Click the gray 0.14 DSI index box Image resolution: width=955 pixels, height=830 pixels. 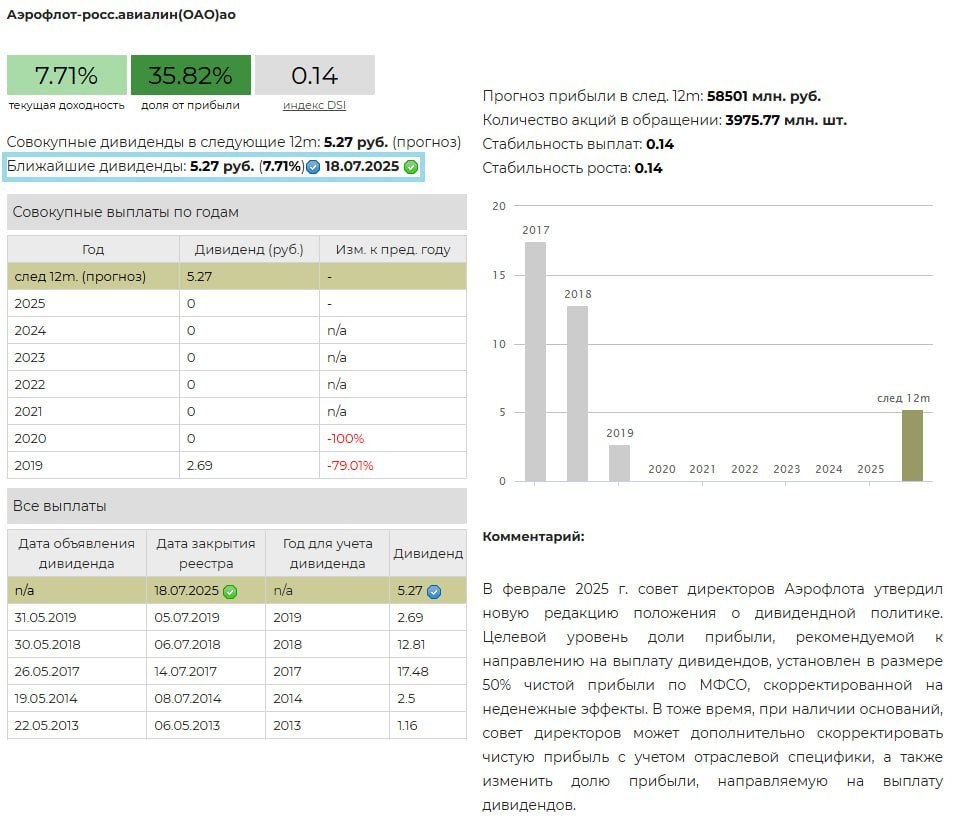(x=314, y=75)
